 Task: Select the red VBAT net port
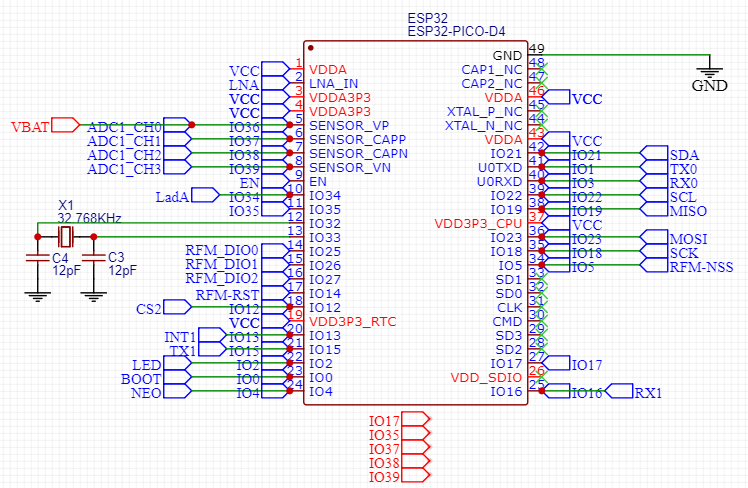click(65, 125)
